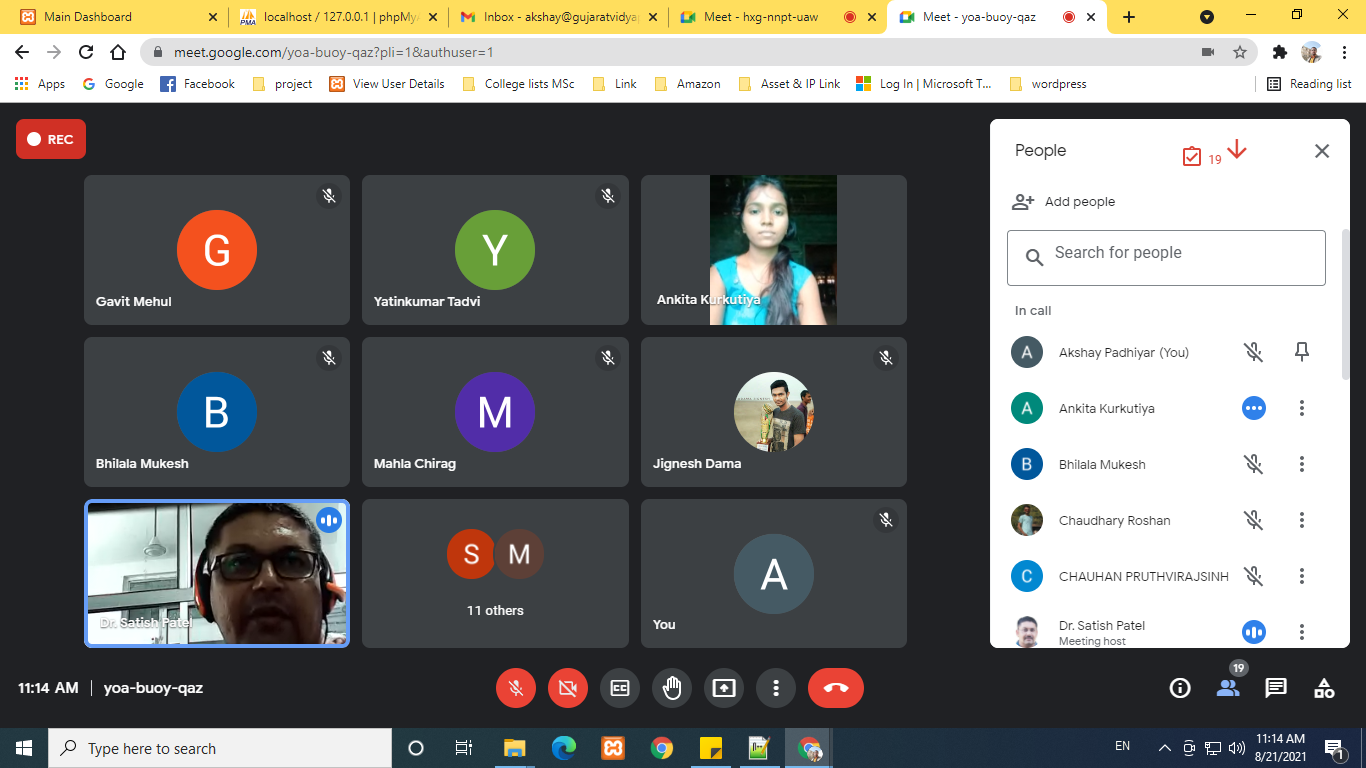Open Facebook bookmark

[197, 84]
